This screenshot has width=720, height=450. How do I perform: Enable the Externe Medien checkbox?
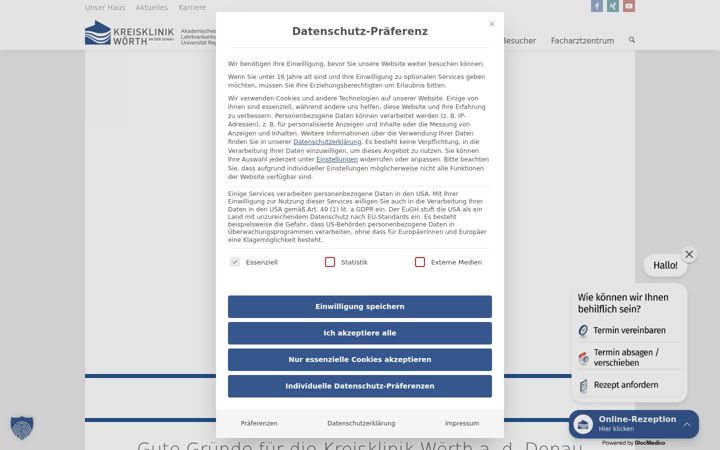tap(420, 262)
